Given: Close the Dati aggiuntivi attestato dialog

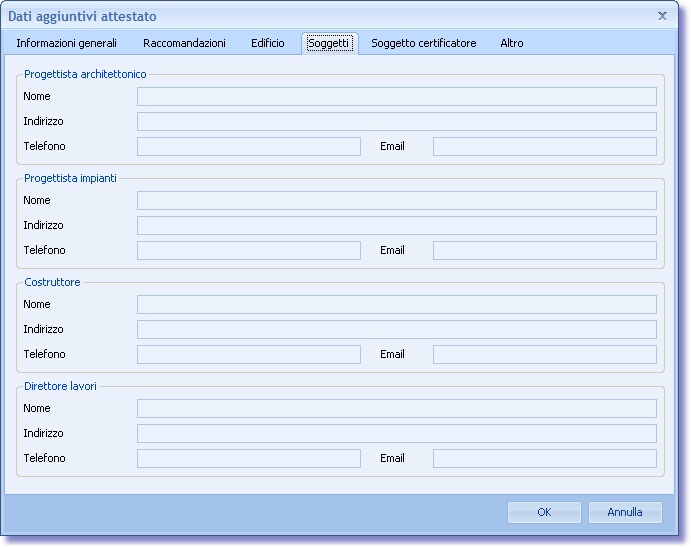Looking at the screenshot, I should 662,16.
